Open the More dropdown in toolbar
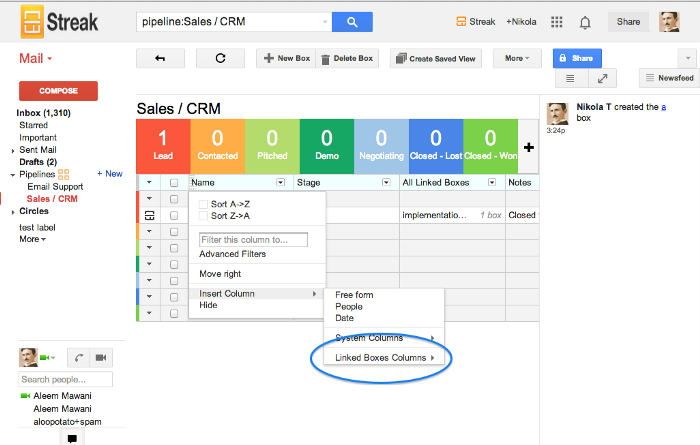The image size is (700, 445). (517, 58)
